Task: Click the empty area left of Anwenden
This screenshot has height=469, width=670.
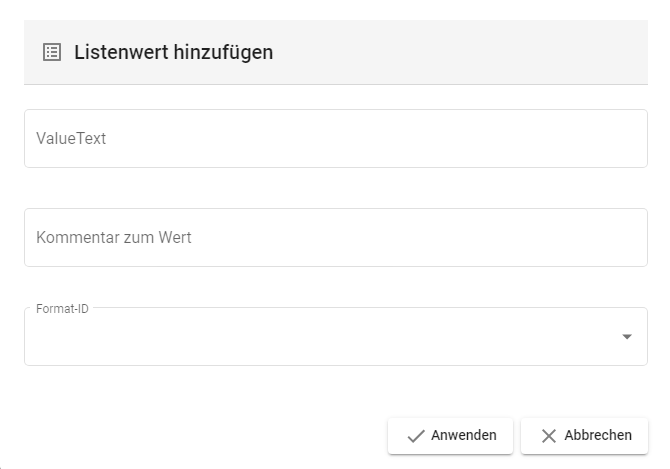Action: pos(200,436)
